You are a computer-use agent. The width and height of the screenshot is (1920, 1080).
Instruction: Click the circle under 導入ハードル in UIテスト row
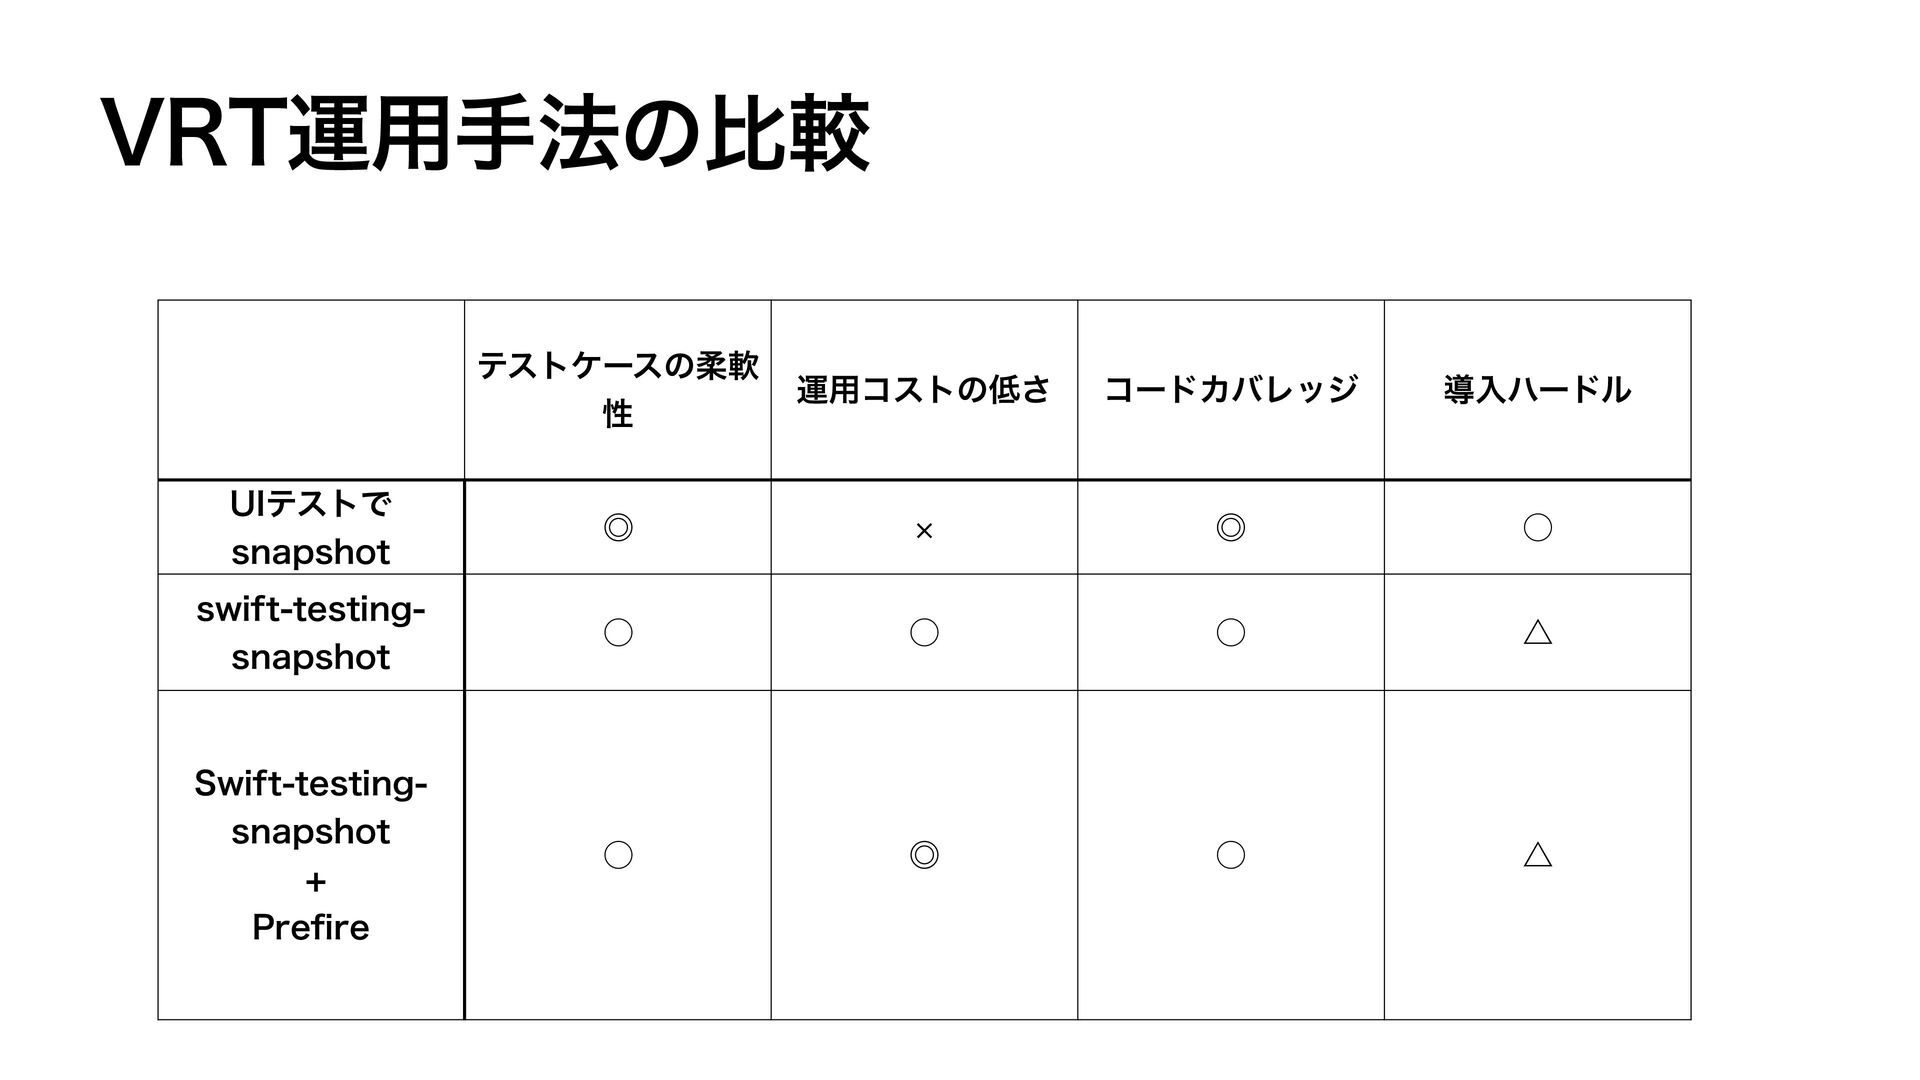tap(1538, 527)
